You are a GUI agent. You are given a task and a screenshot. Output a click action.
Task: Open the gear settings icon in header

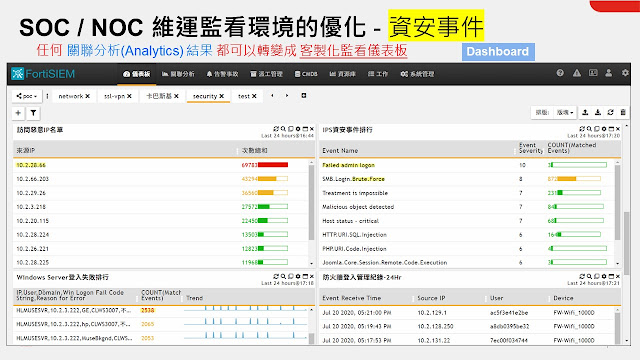tap(625, 73)
